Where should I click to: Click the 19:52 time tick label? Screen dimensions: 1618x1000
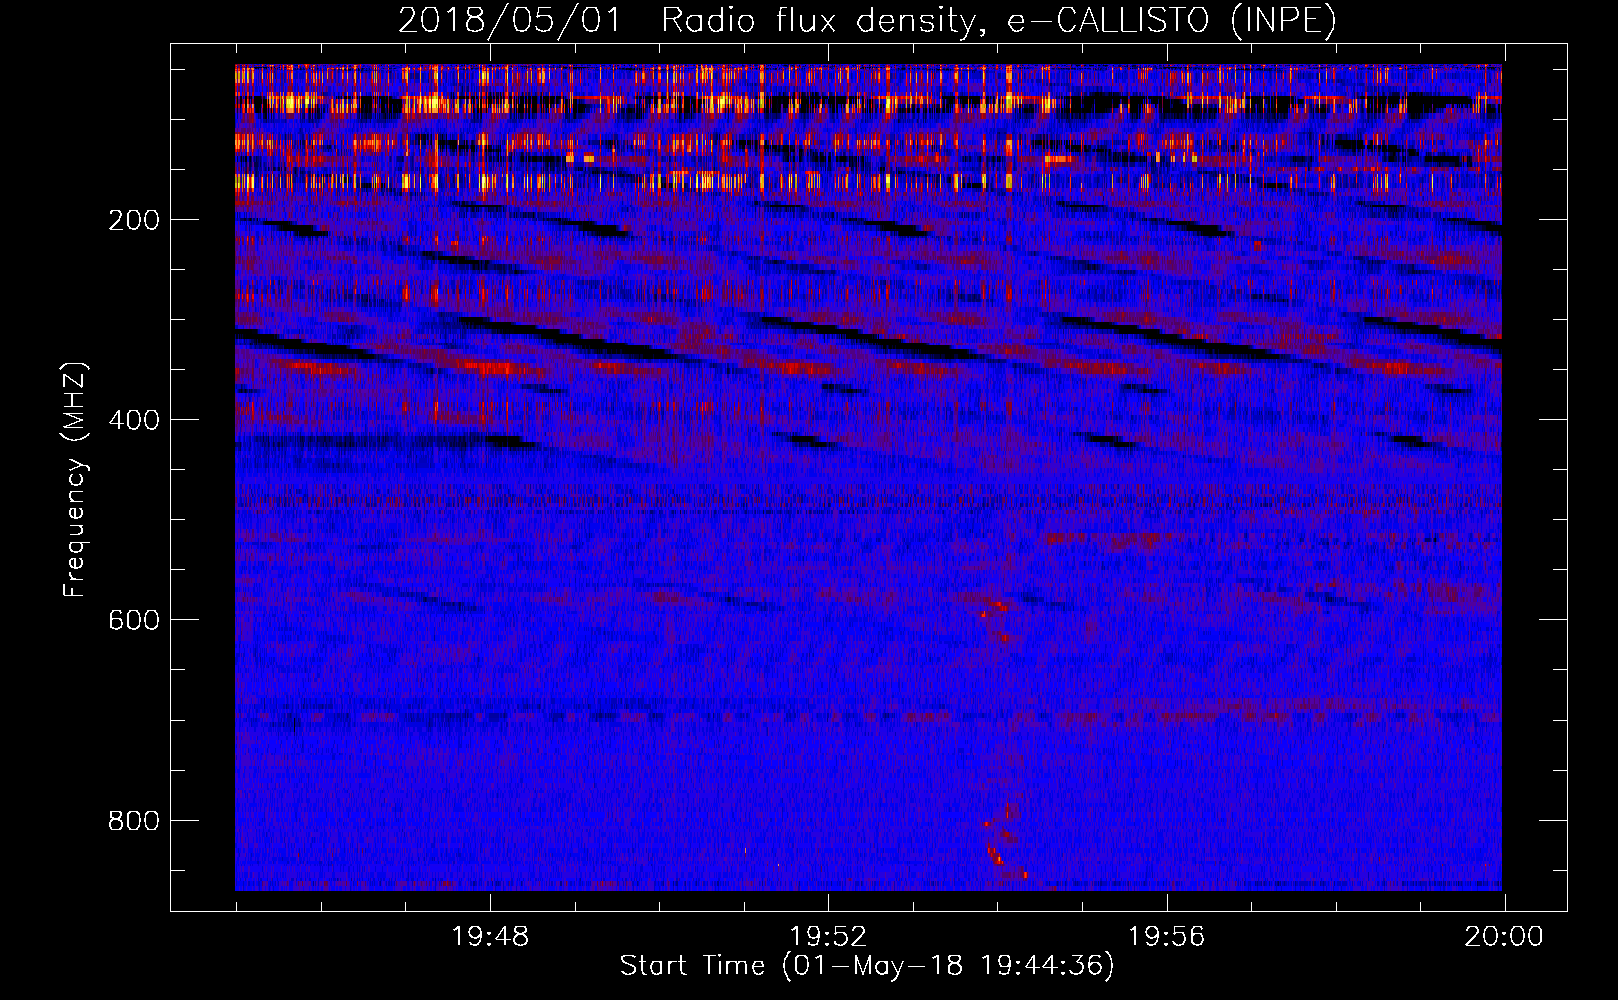[829, 937]
